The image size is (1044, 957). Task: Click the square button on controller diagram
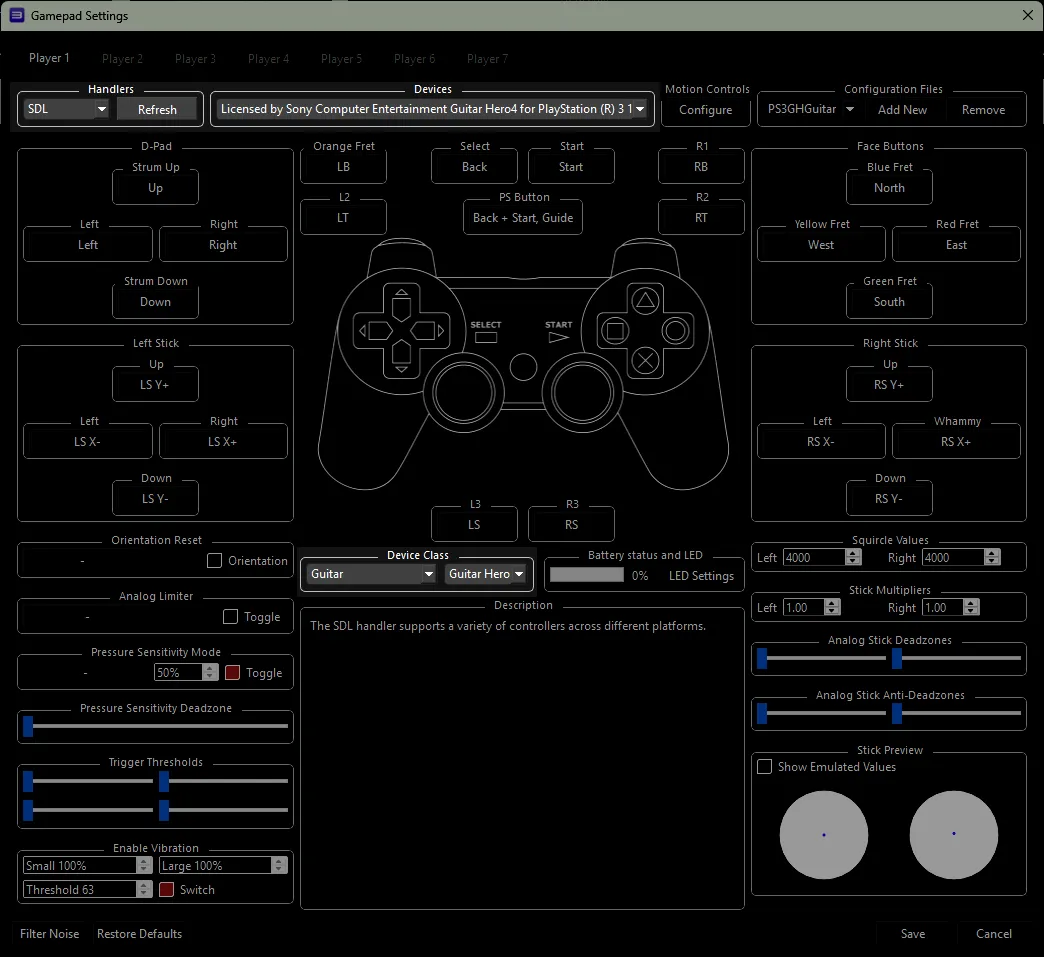(615, 331)
